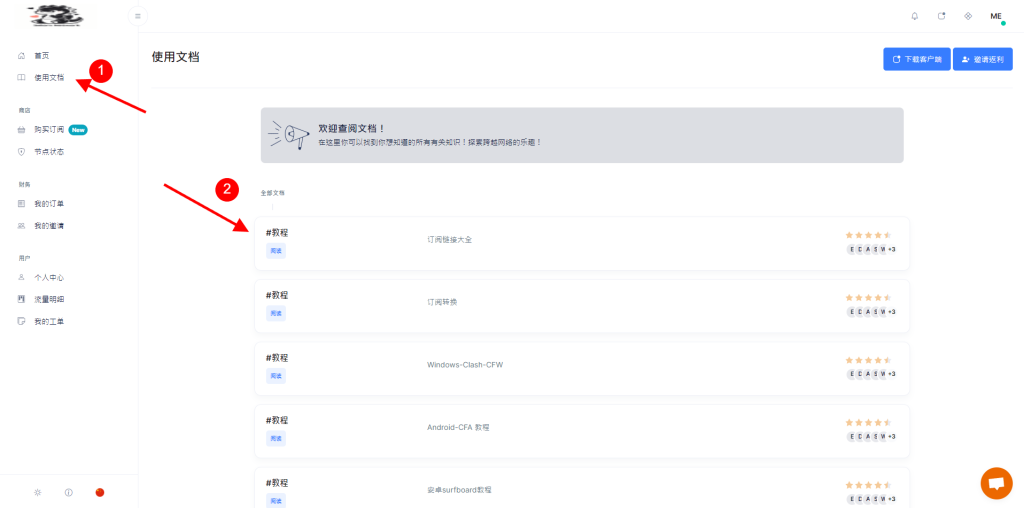Open the orange chat support bubble
The image size is (1024, 508).
995,483
